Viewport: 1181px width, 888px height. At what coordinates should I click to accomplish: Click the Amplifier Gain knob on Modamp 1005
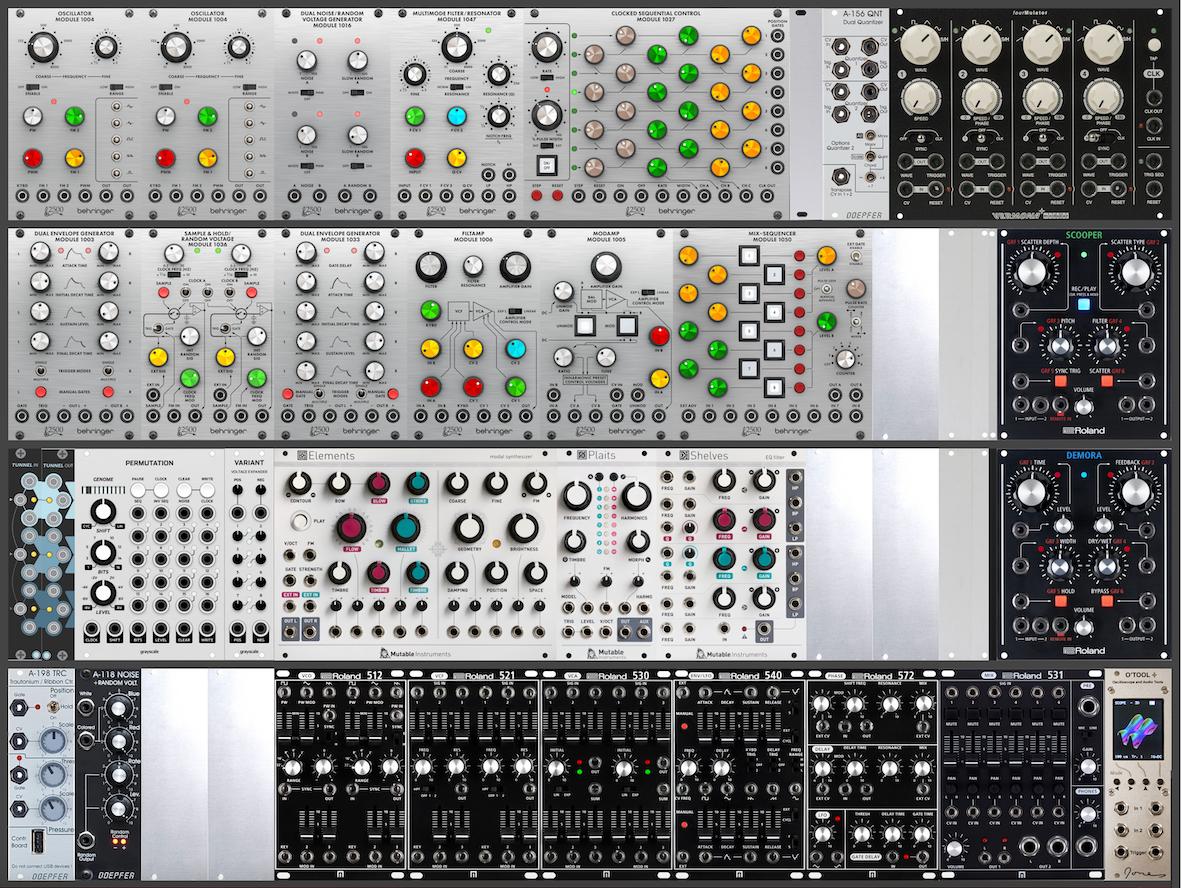coord(606,267)
